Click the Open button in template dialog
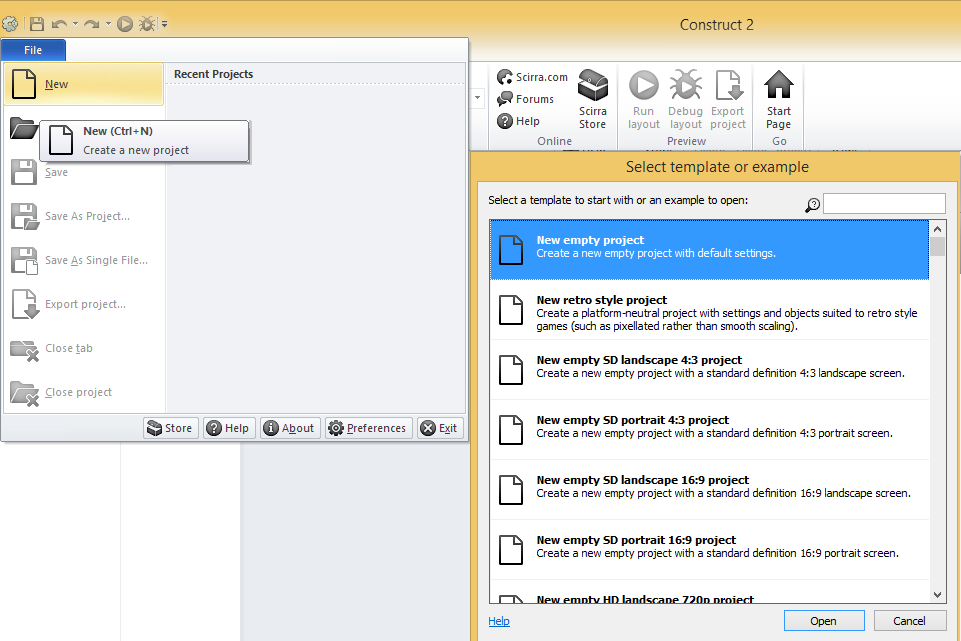Image resolution: width=961 pixels, height=641 pixels. 824,621
